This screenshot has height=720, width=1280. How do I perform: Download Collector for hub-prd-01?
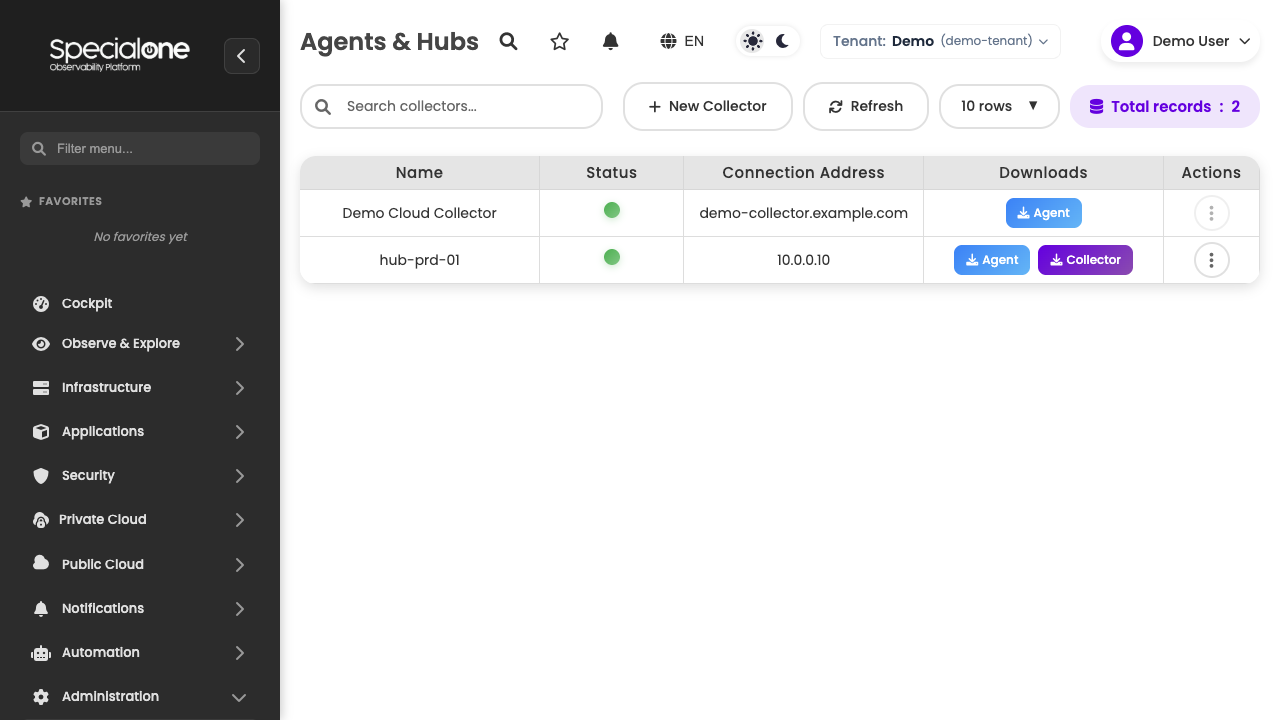point(1085,260)
